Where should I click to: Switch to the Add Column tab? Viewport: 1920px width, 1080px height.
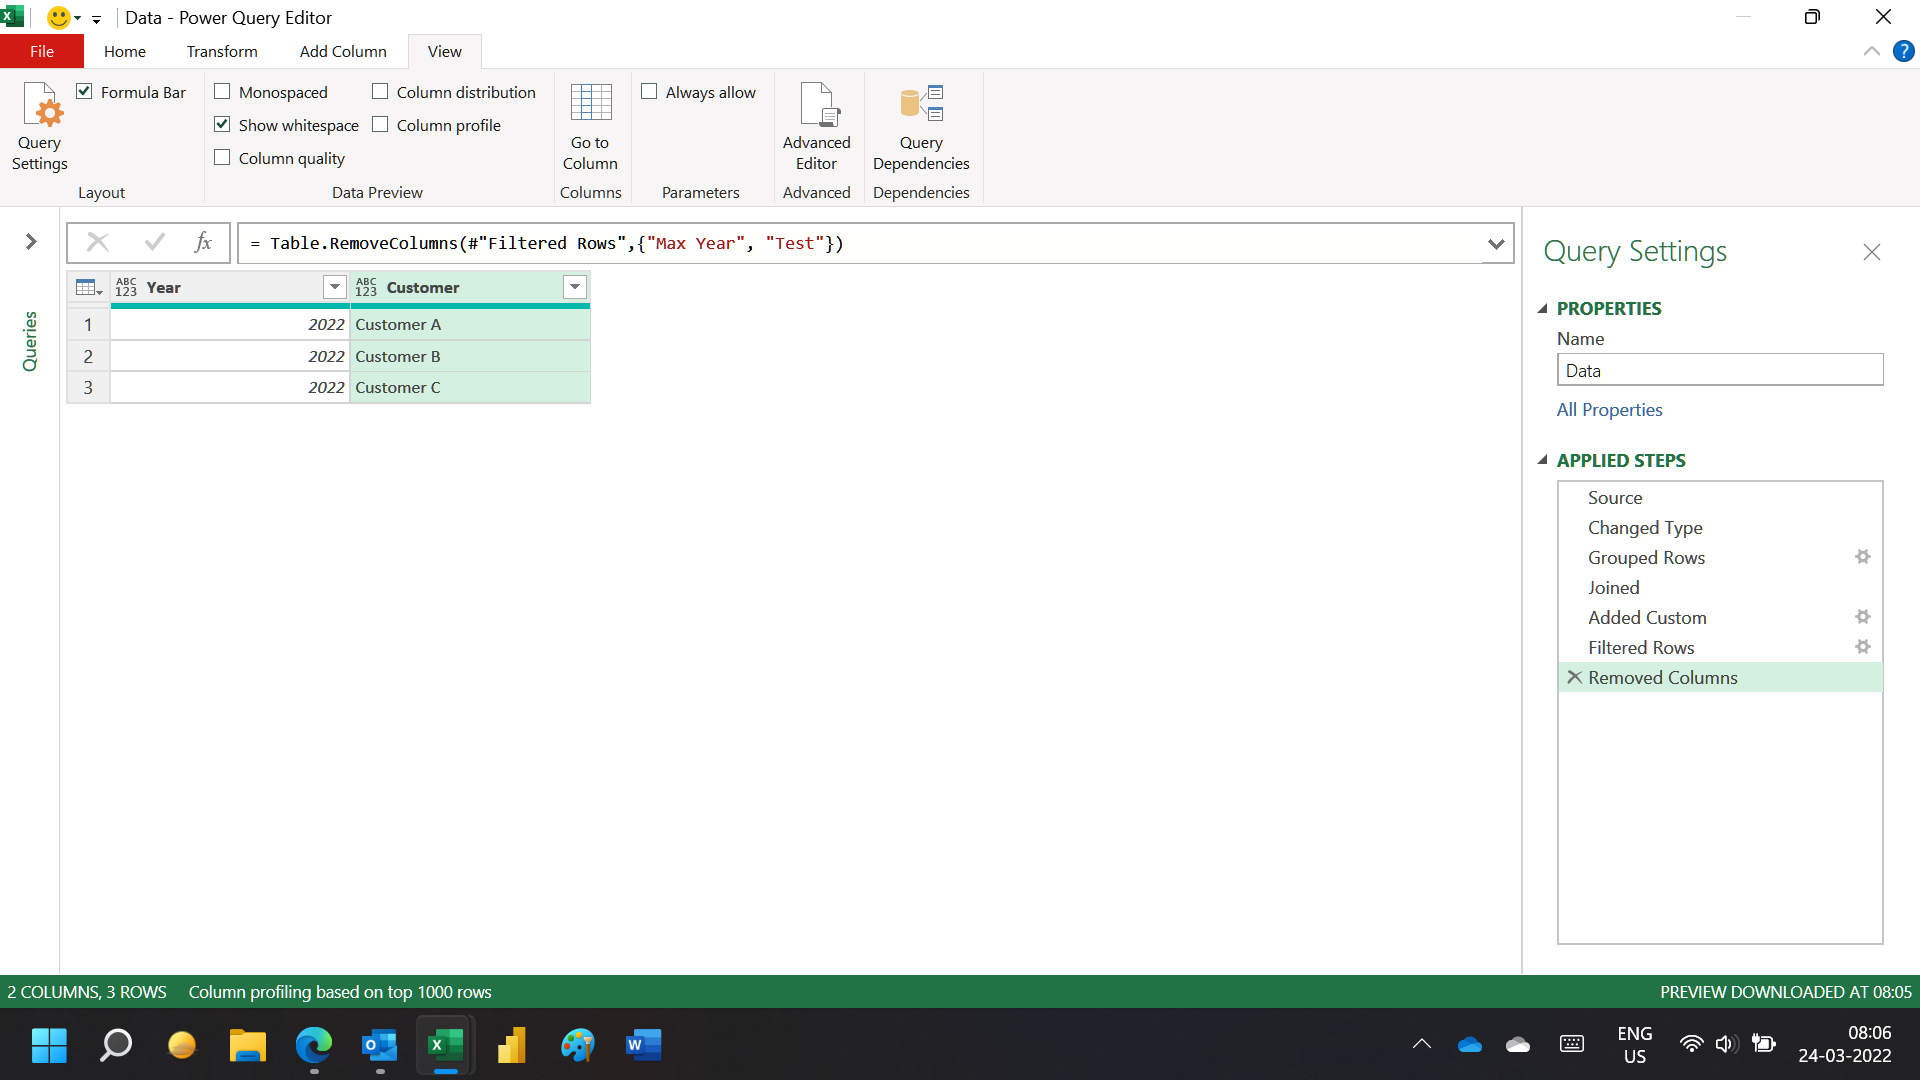point(343,51)
